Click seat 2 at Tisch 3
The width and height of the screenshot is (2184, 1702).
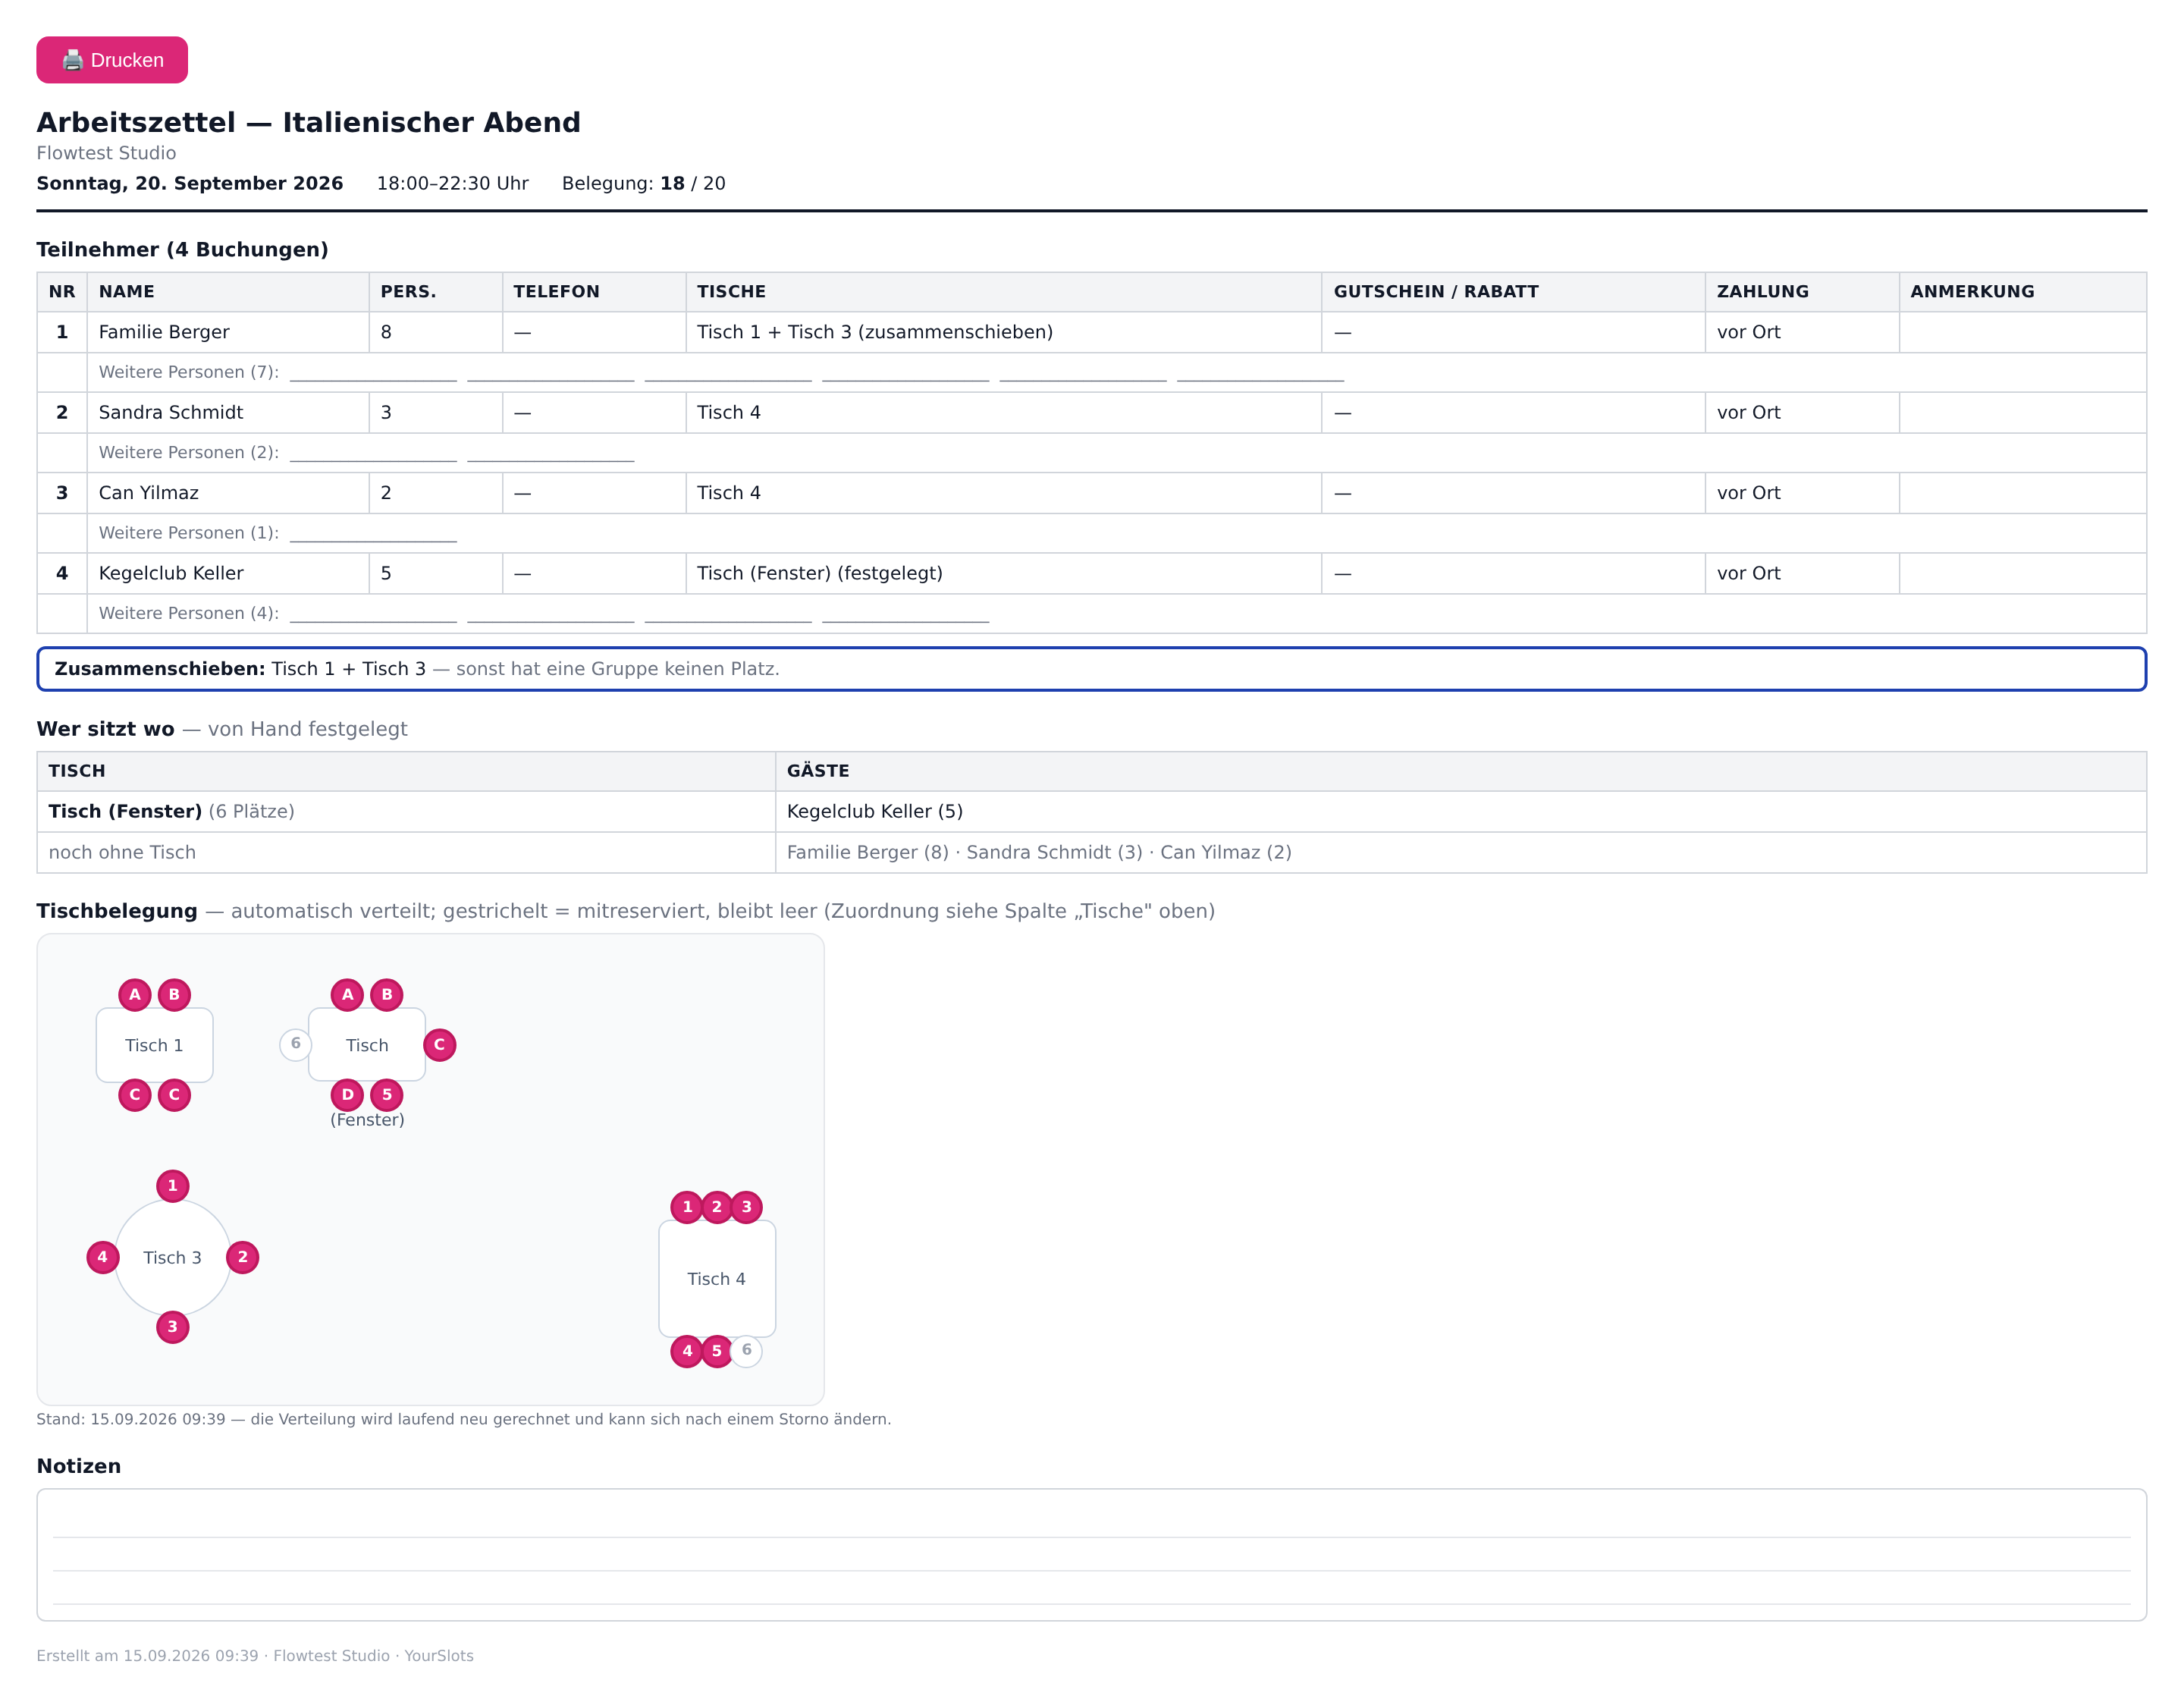(243, 1257)
